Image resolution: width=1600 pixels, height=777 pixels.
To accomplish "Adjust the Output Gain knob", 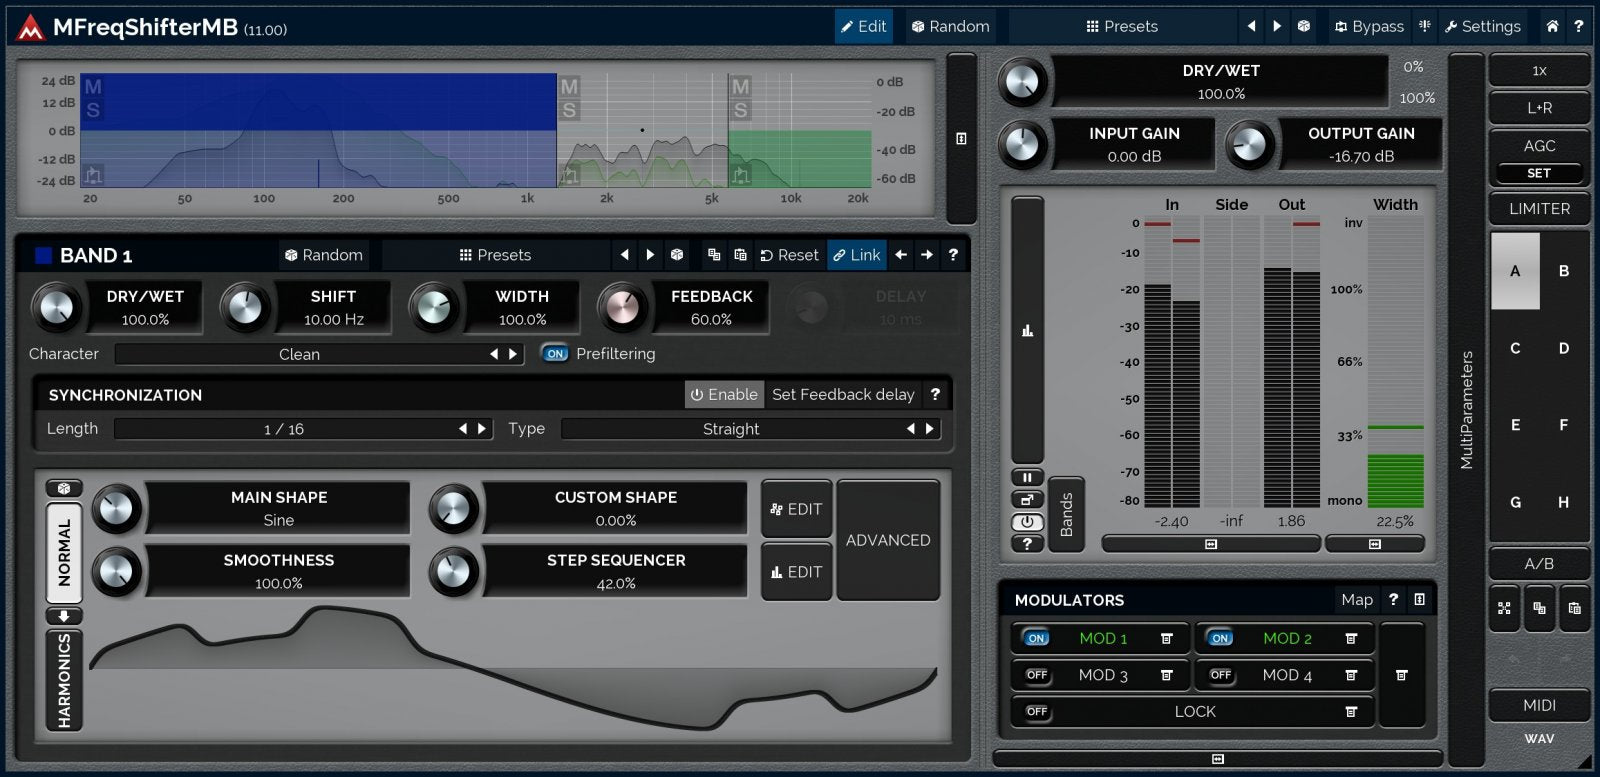I will pos(1250,145).
